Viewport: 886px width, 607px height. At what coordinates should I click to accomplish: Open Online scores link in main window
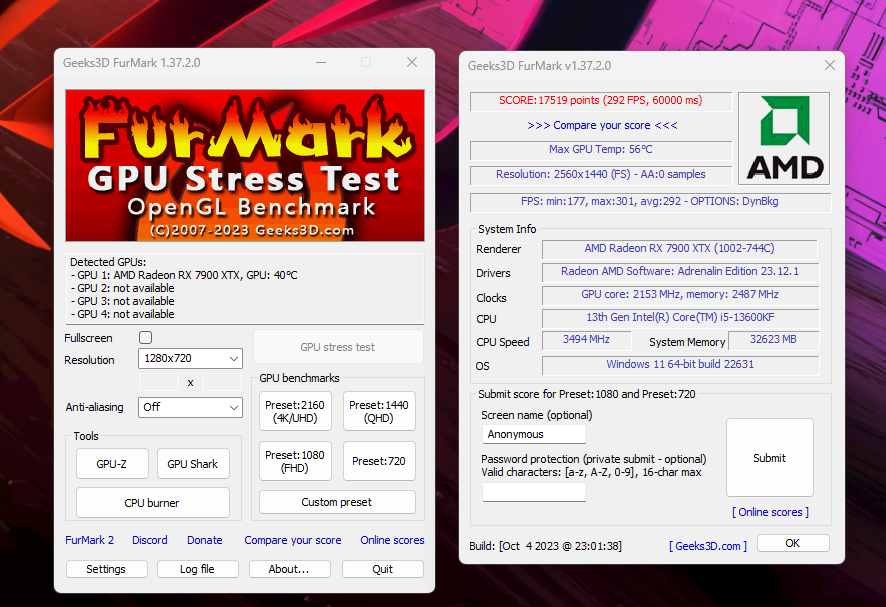(x=392, y=540)
